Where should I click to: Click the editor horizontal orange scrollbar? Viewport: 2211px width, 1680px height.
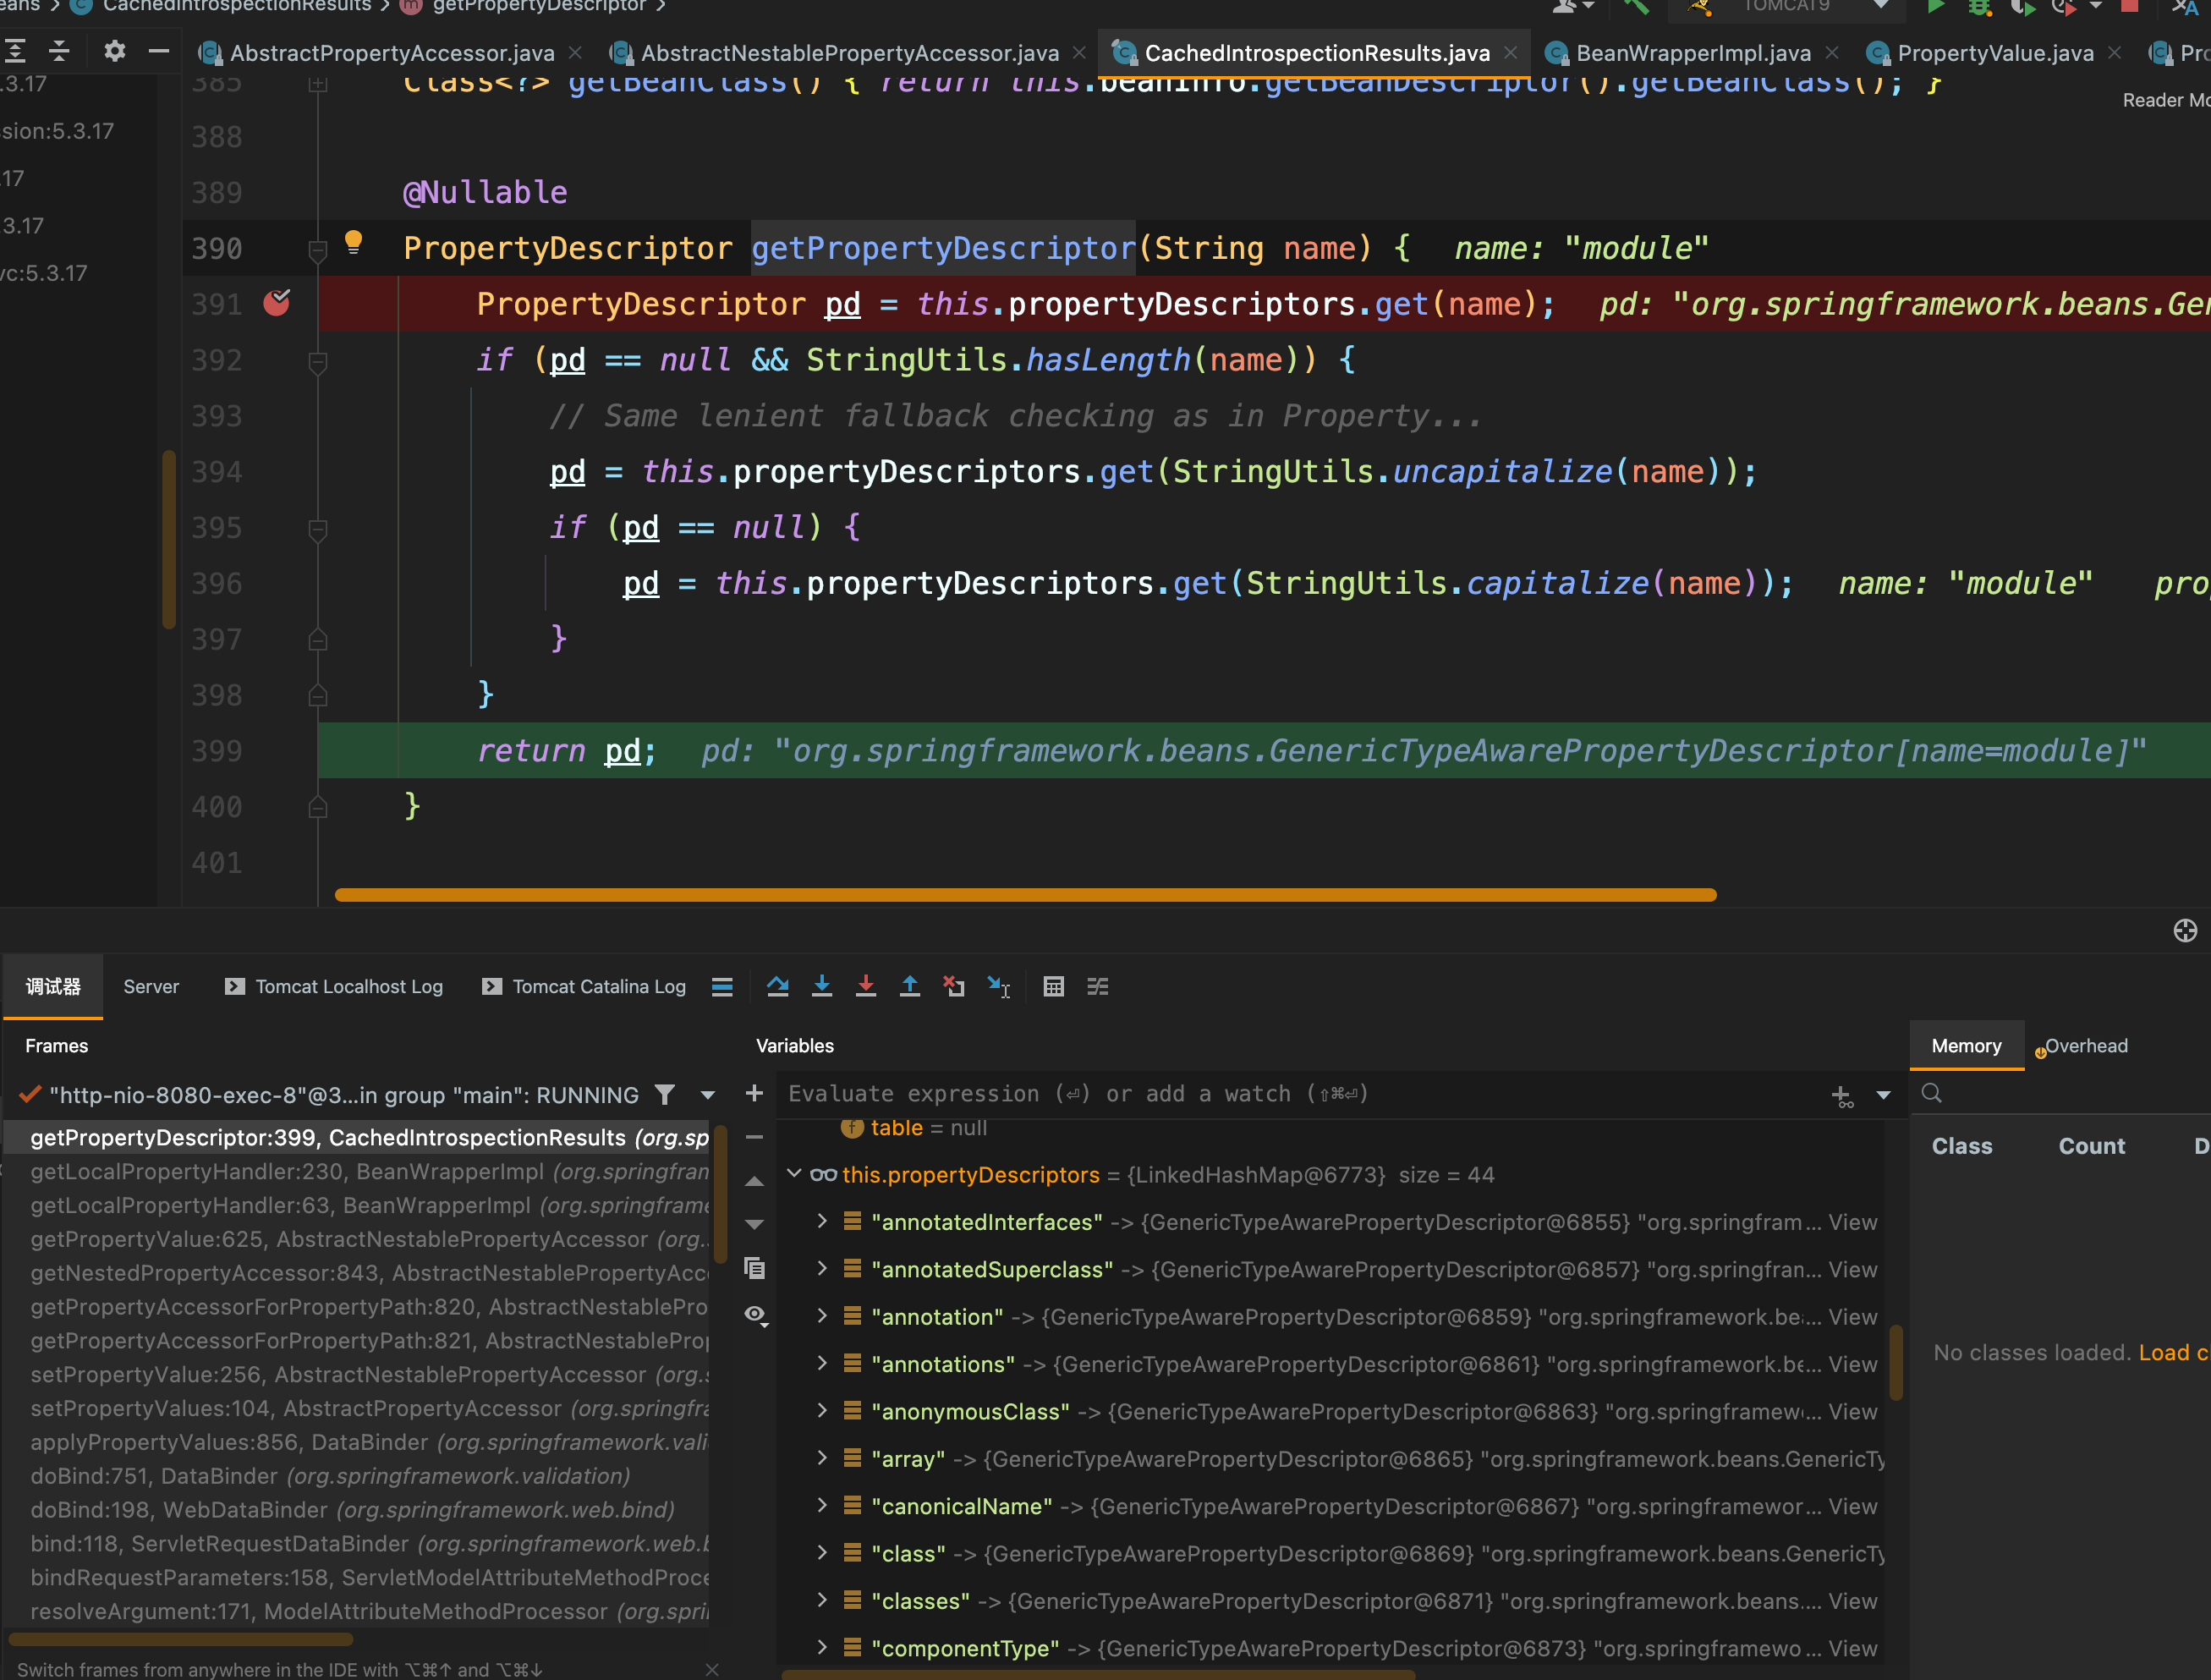[x=1026, y=895]
